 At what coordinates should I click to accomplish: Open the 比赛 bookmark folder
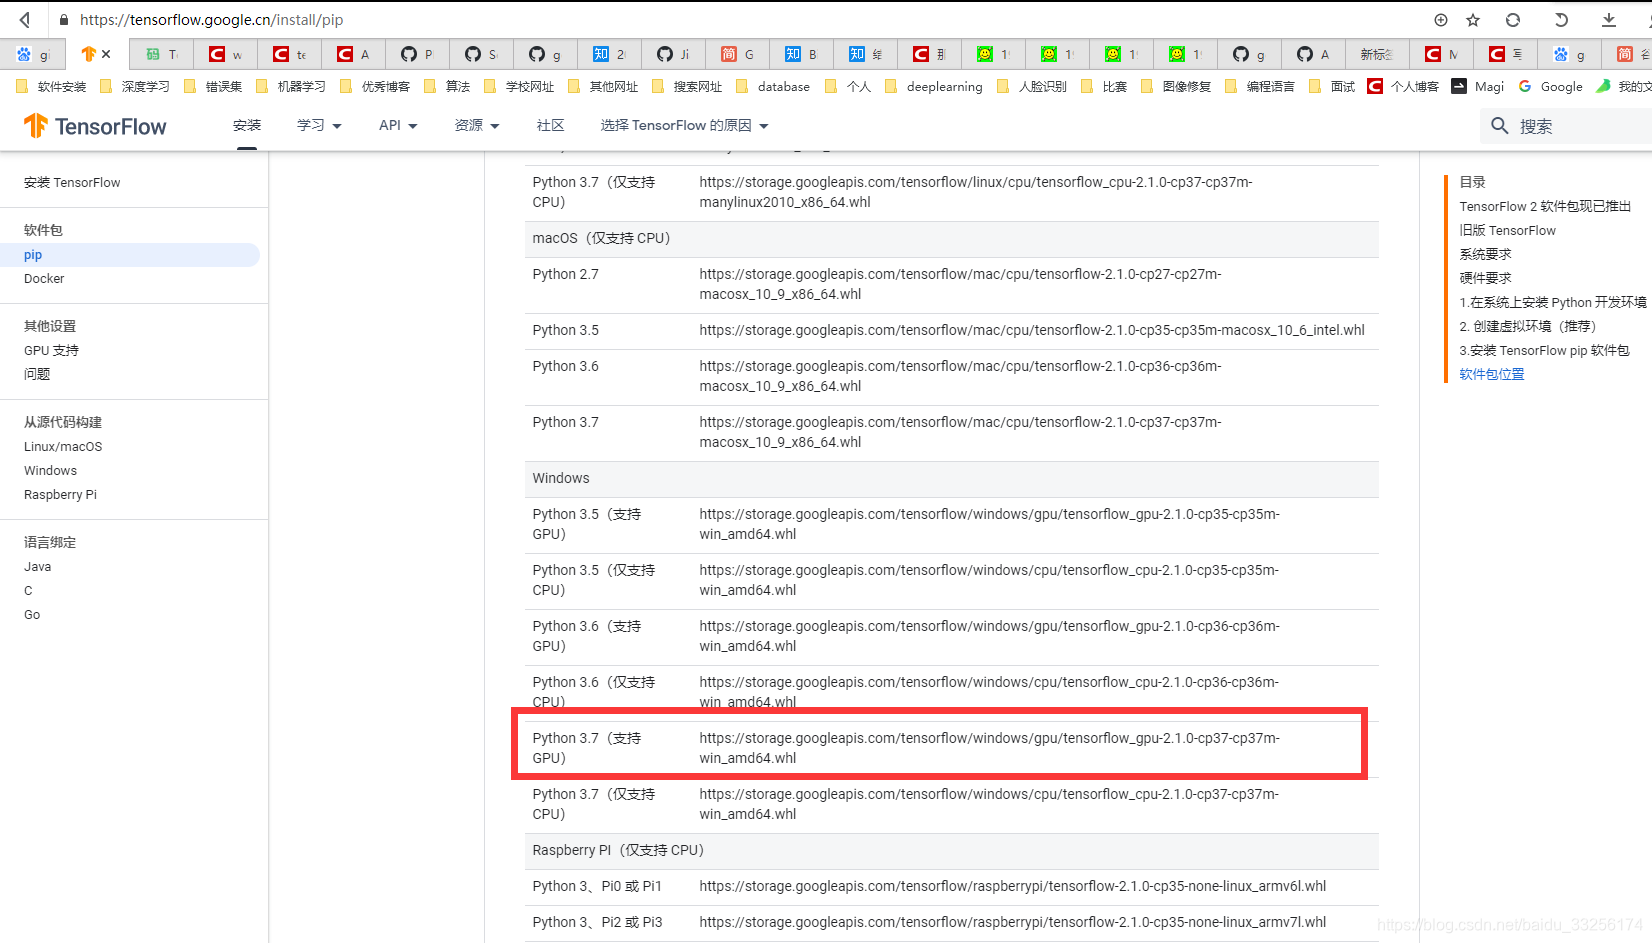pyautogui.click(x=1104, y=87)
